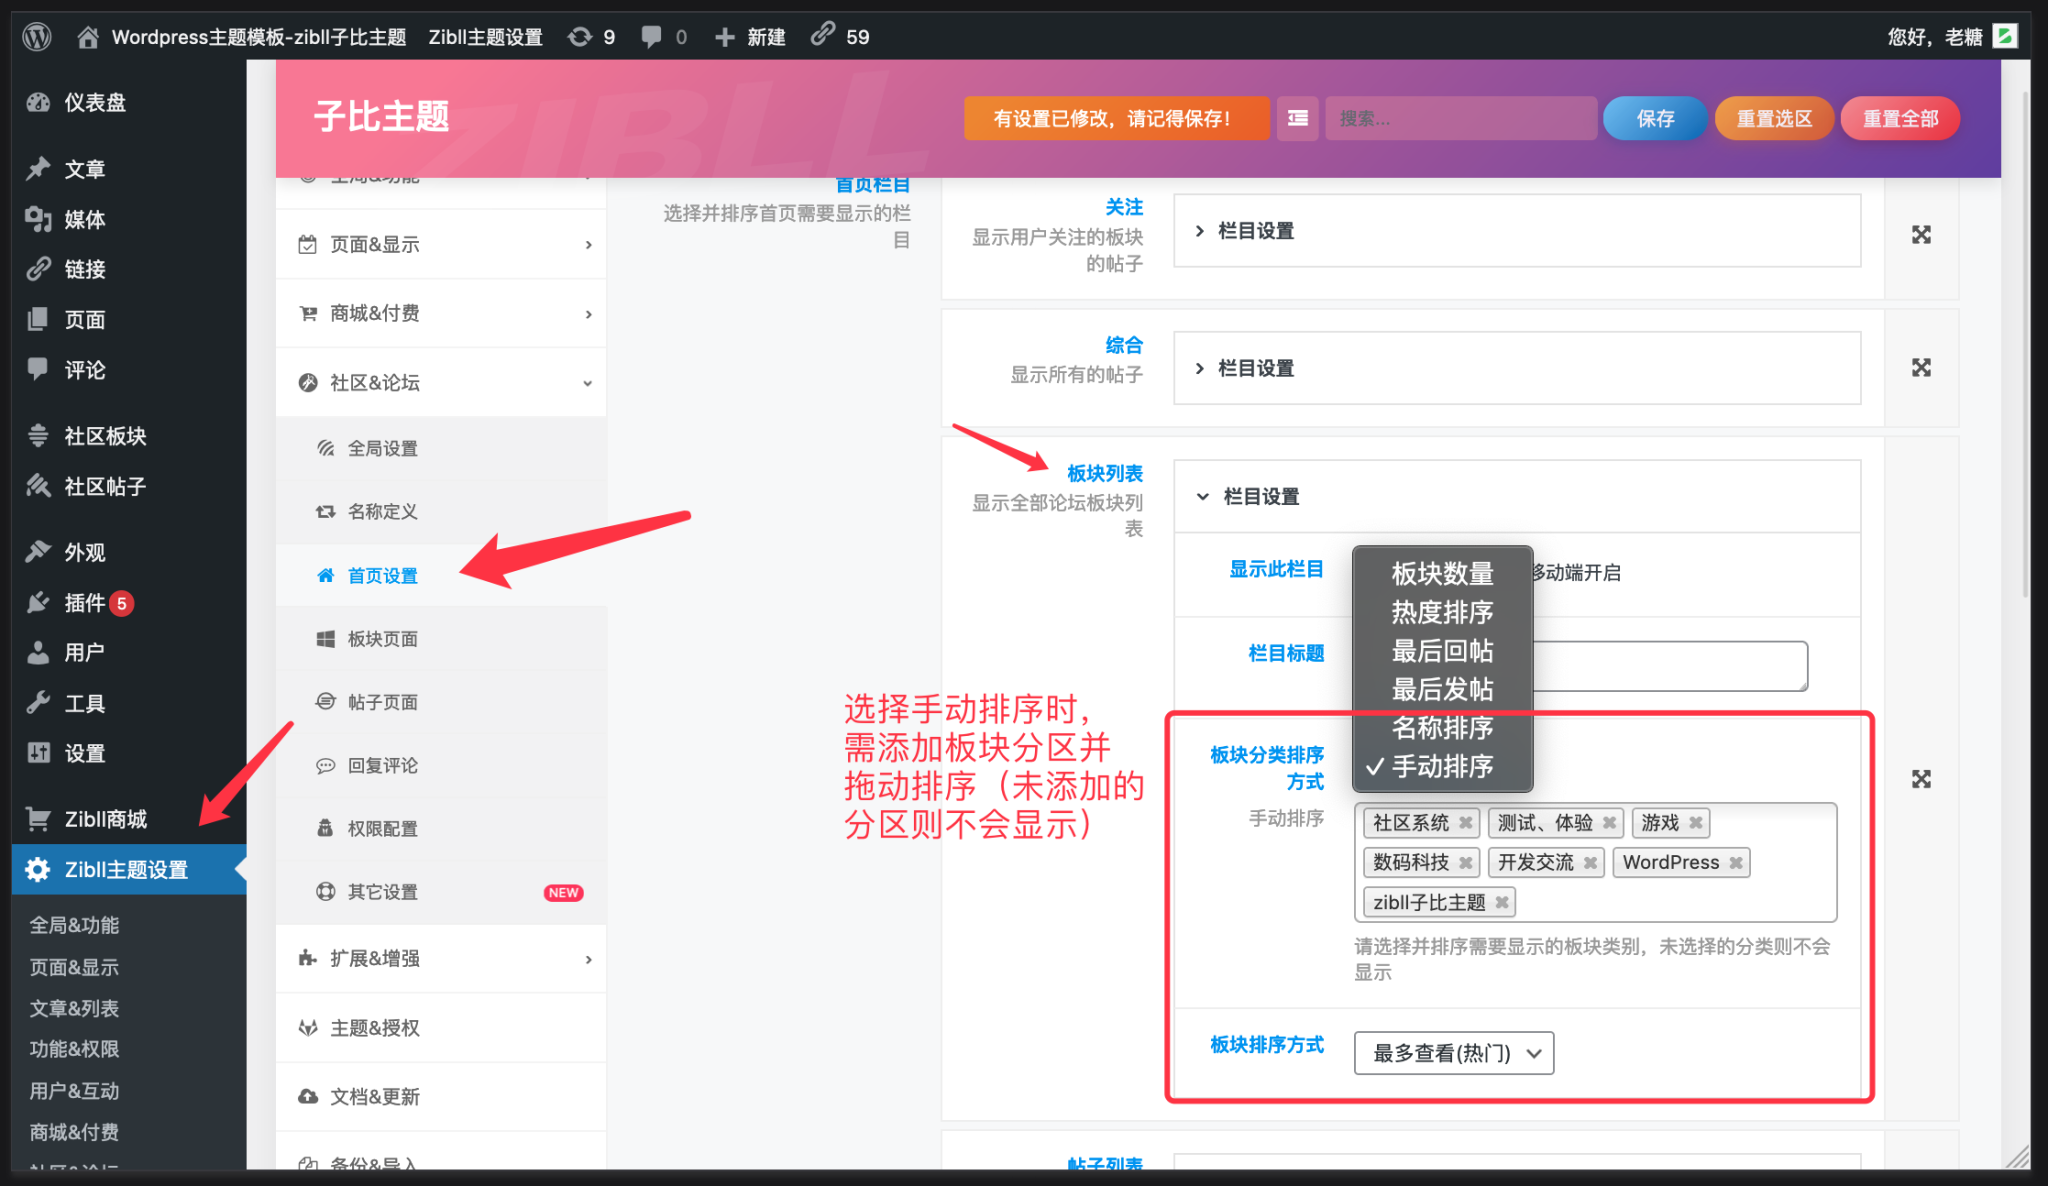Choose 热度排序 from the sorting list
This screenshot has width=2048, height=1186.
pos(1441,613)
